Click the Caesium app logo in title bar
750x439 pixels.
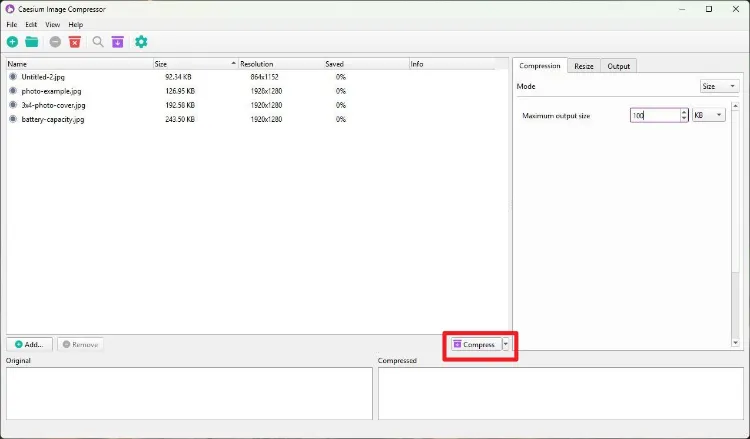point(10,9)
